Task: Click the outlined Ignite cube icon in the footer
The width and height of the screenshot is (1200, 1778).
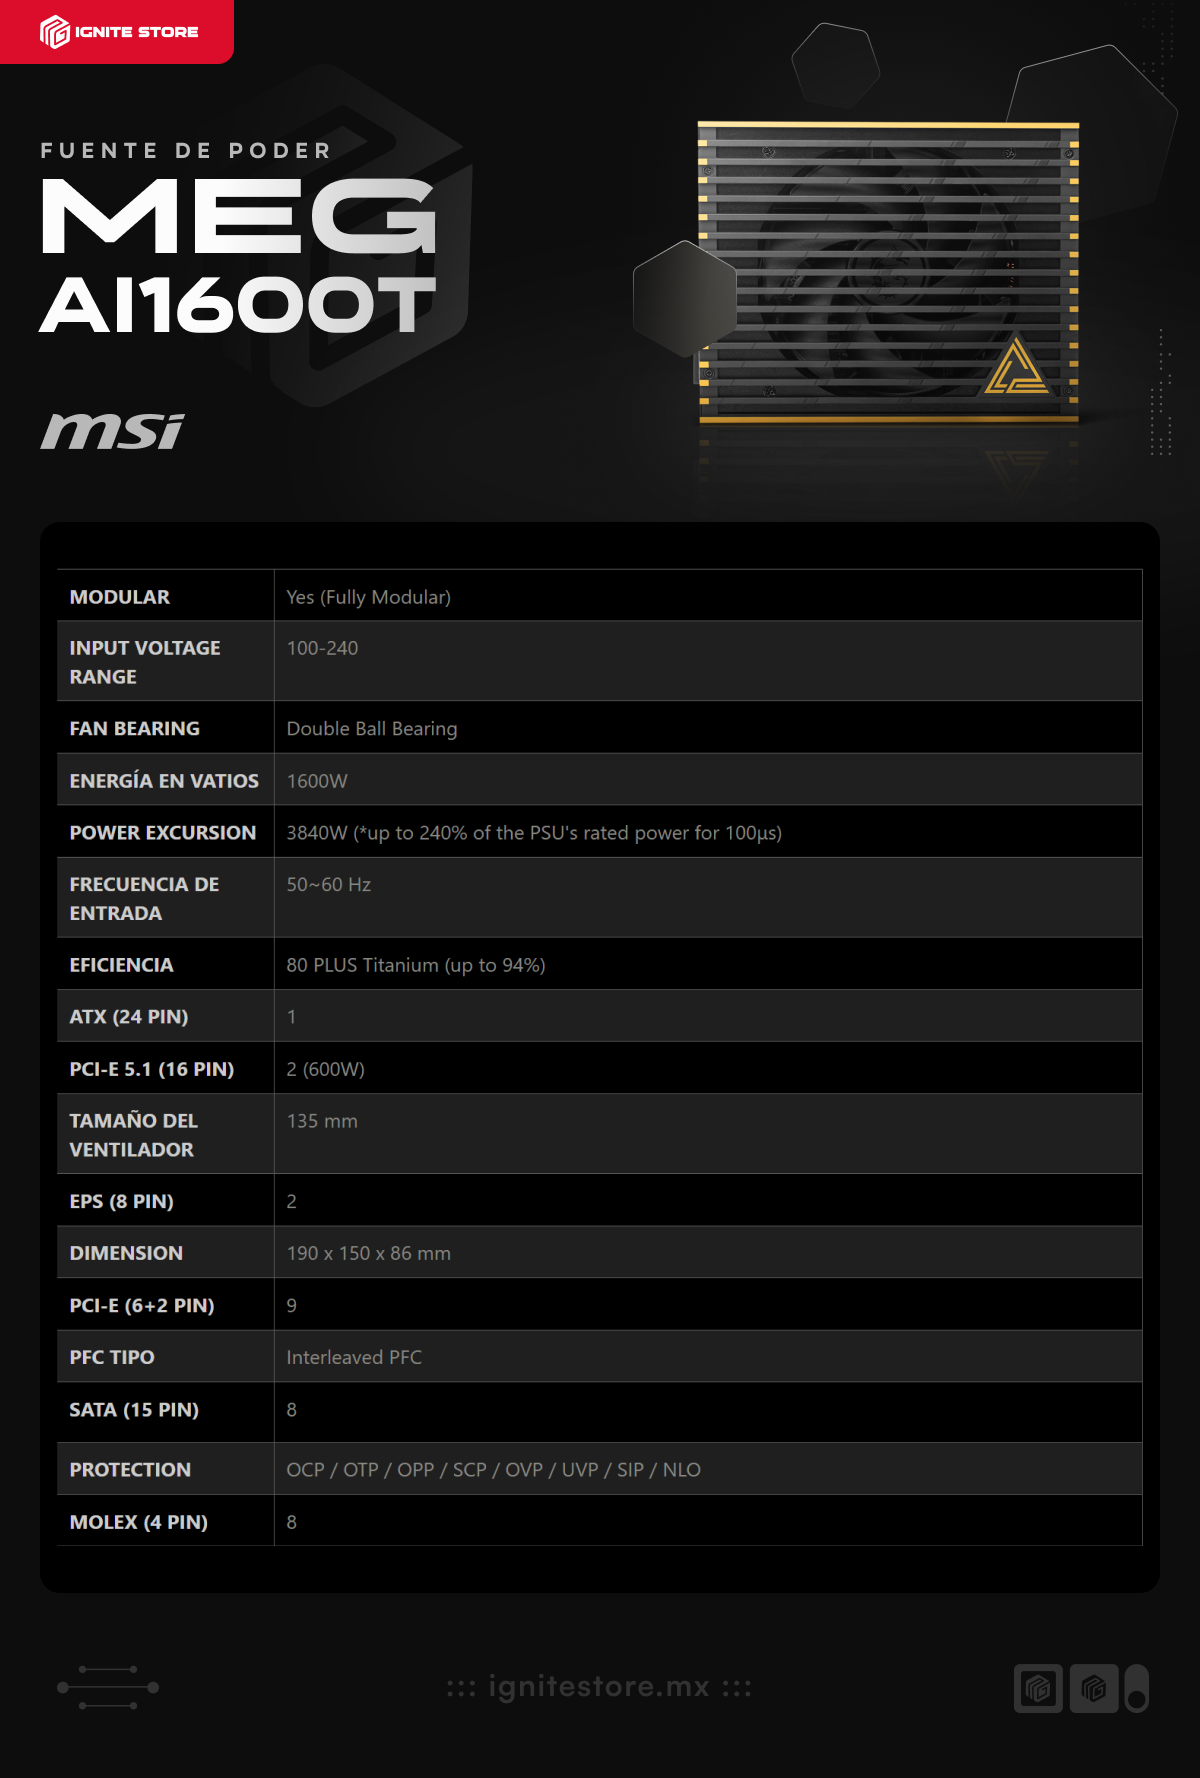Action: (x=1038, y=1688)
